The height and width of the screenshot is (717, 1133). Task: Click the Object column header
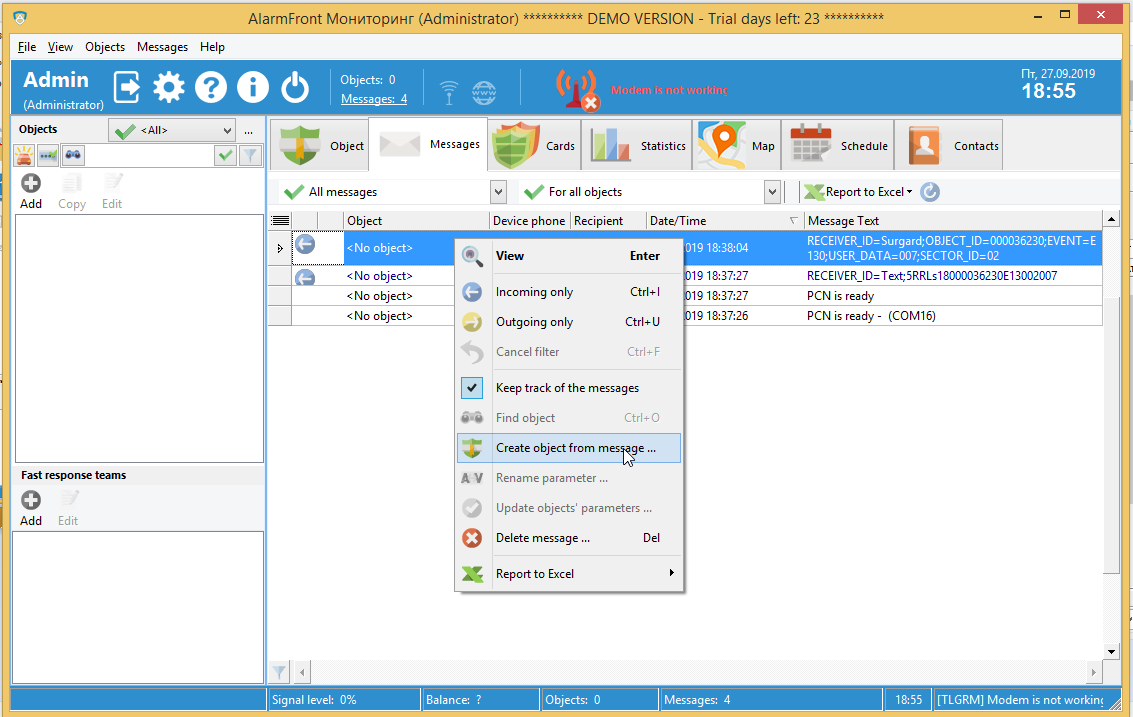click(416, 220)
